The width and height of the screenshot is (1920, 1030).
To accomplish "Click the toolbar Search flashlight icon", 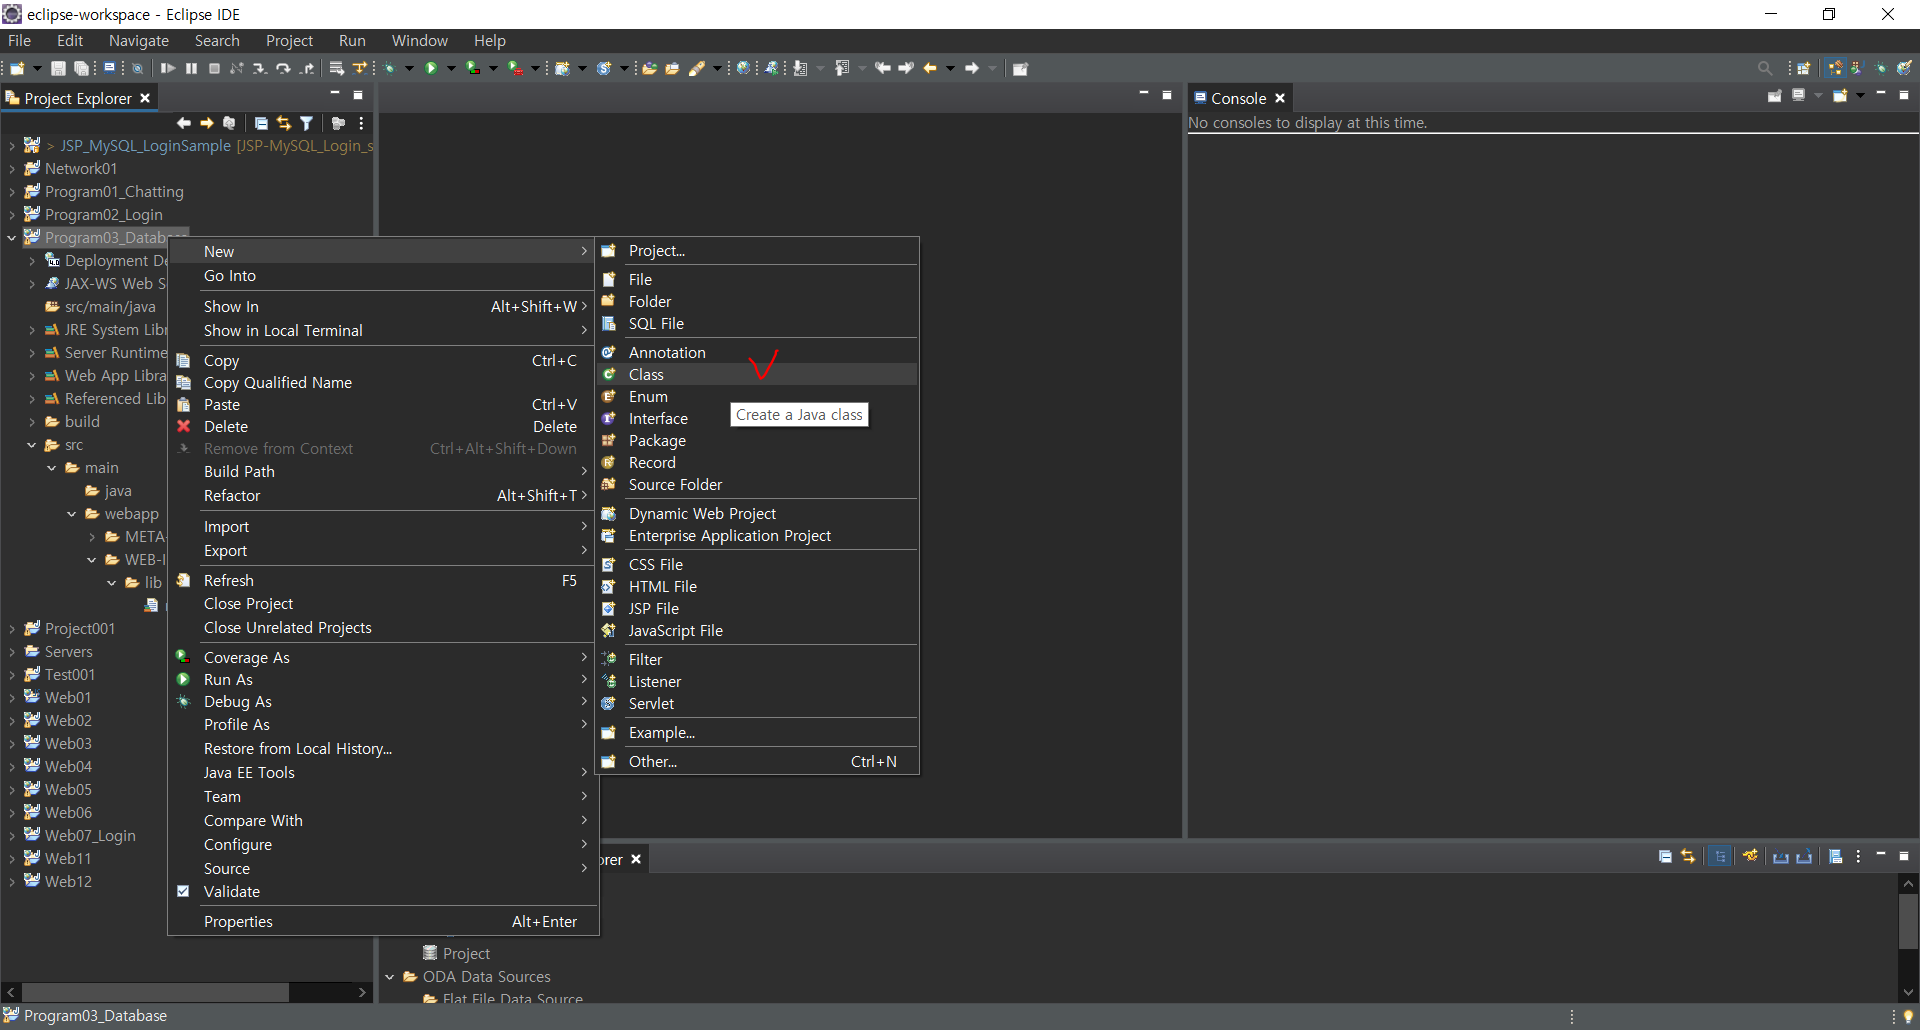I will click(698, 69).
